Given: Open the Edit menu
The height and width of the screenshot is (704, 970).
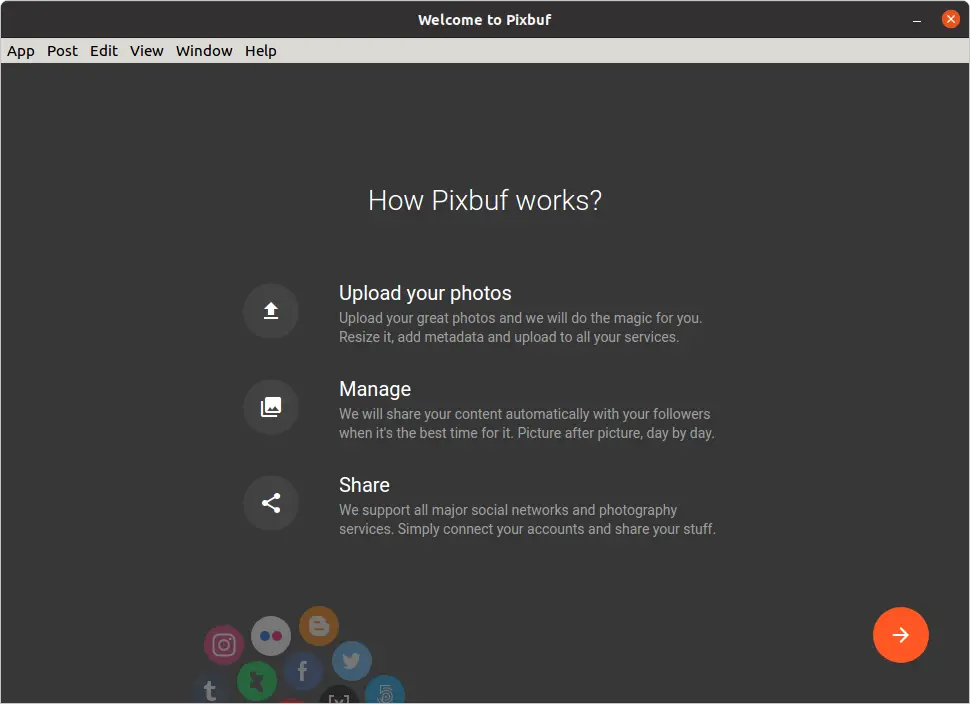Looking at the screenshot, I should tap(103, 51).
